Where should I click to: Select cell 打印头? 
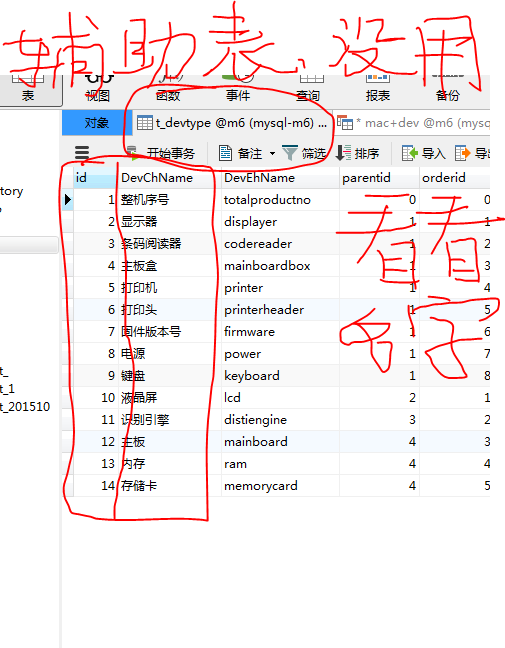(169, 310)
